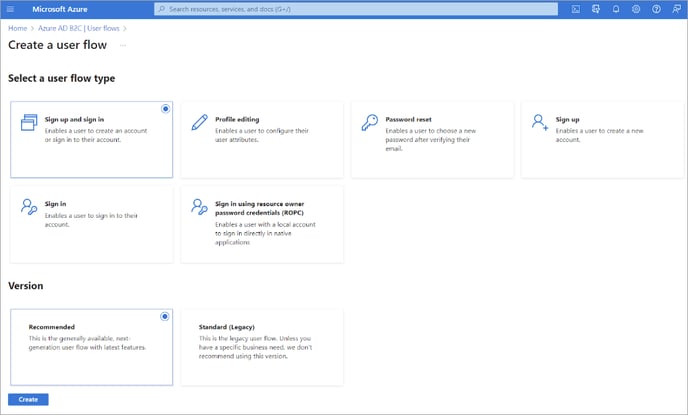688x415 pixels.
Task: Choose the Sign up user flow card
Action: coord(602,140)
